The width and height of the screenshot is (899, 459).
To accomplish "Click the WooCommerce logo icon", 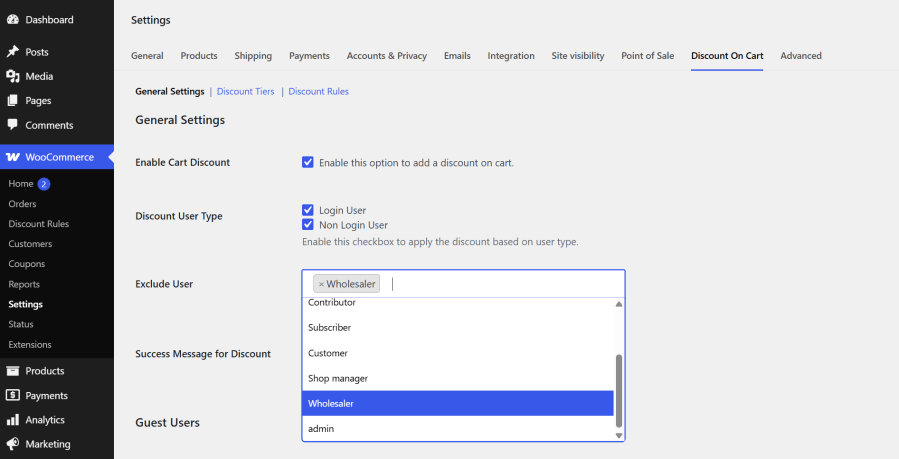I will (x=13, y=157).
